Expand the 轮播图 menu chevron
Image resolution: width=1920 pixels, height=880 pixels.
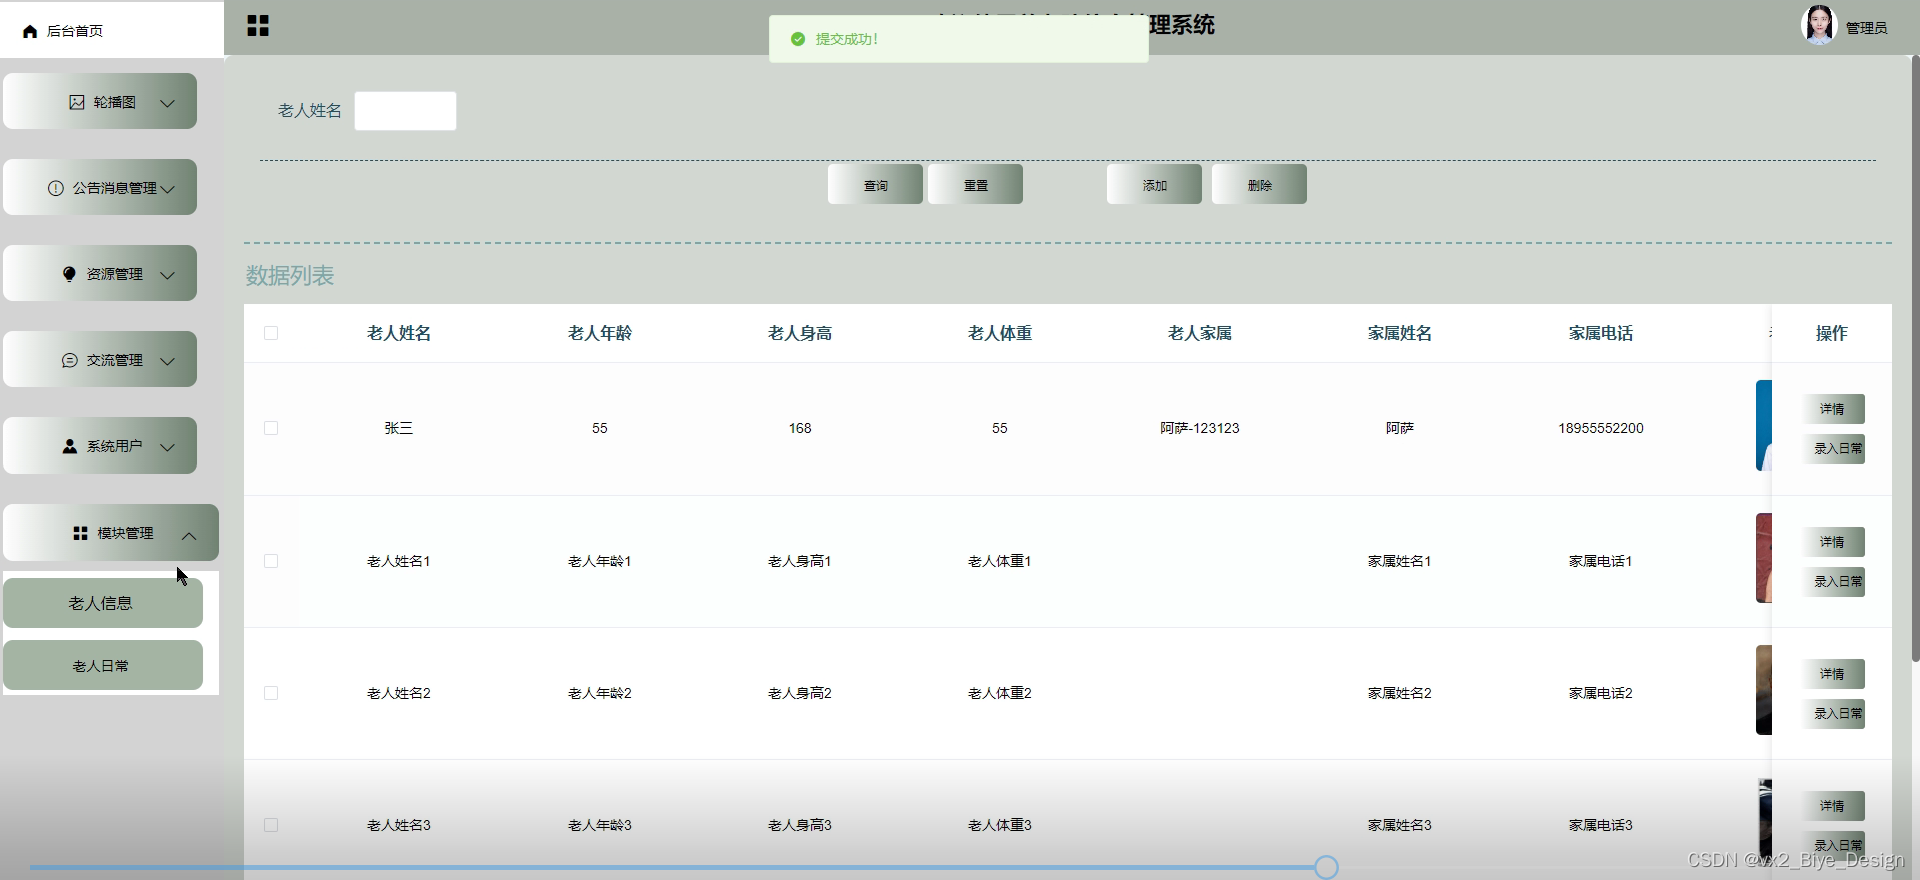coord(168,103)
